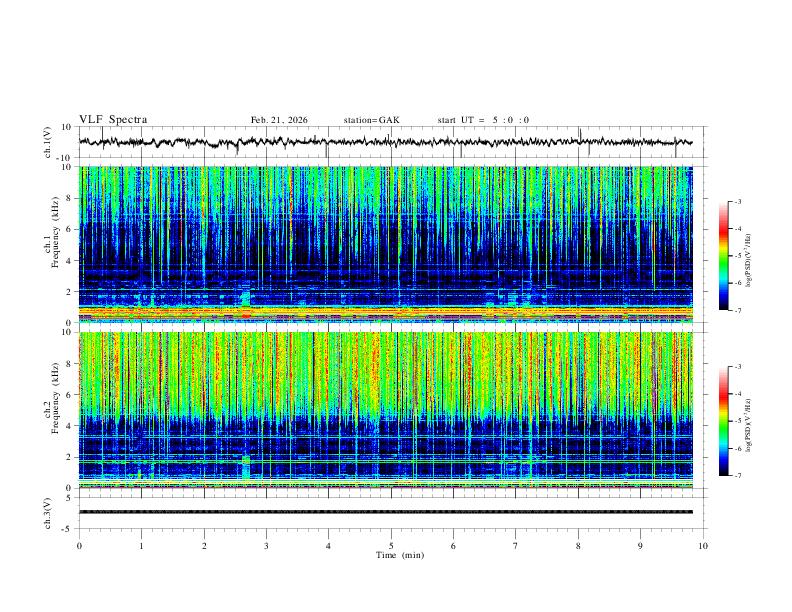
Task: Click the ch.1 frequency tick label "8"
Action: [71, 198]
